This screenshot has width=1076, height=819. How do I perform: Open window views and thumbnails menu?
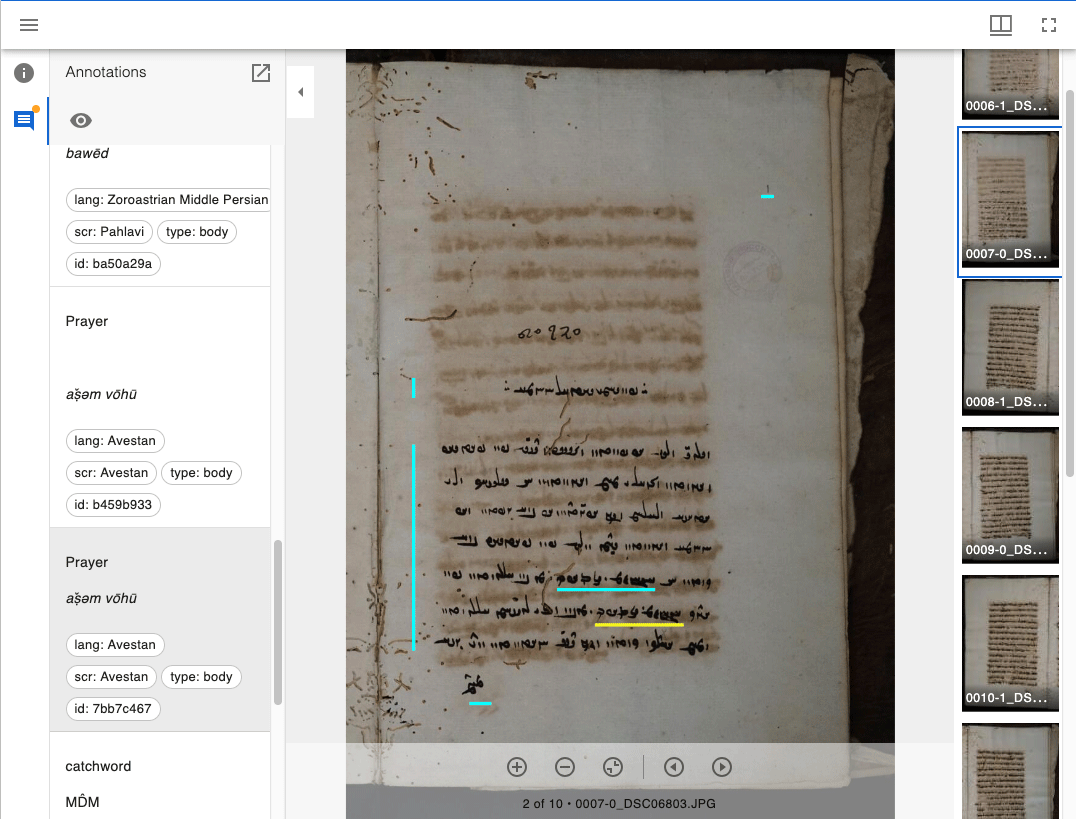1000,25
